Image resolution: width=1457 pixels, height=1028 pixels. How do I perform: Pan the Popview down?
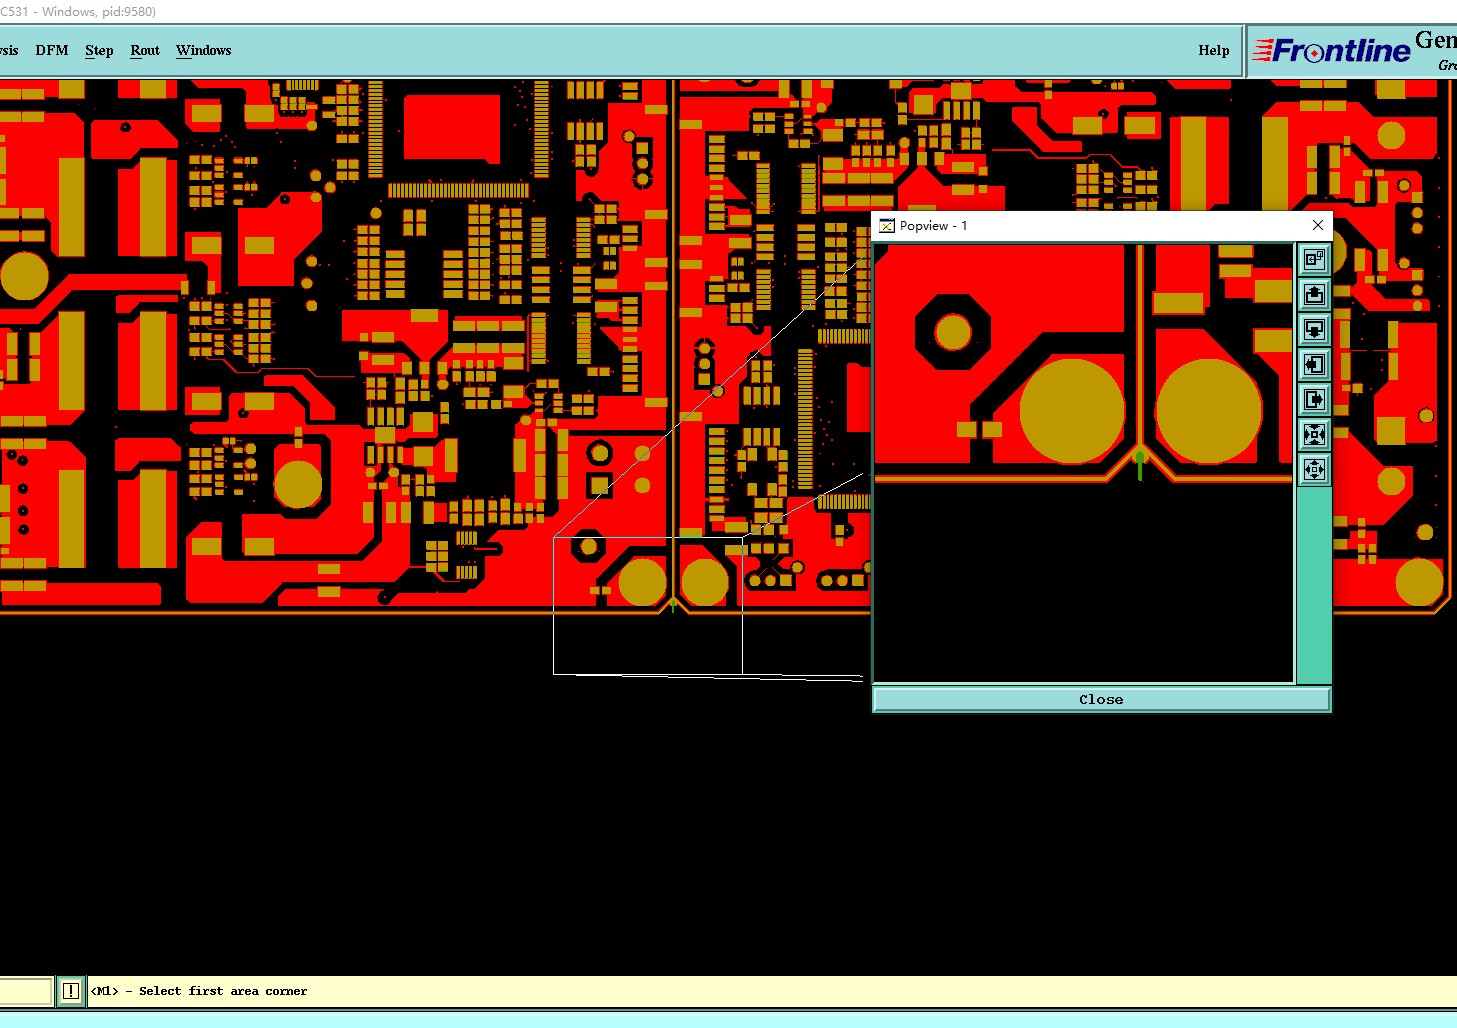click(x=1314, y=330)
